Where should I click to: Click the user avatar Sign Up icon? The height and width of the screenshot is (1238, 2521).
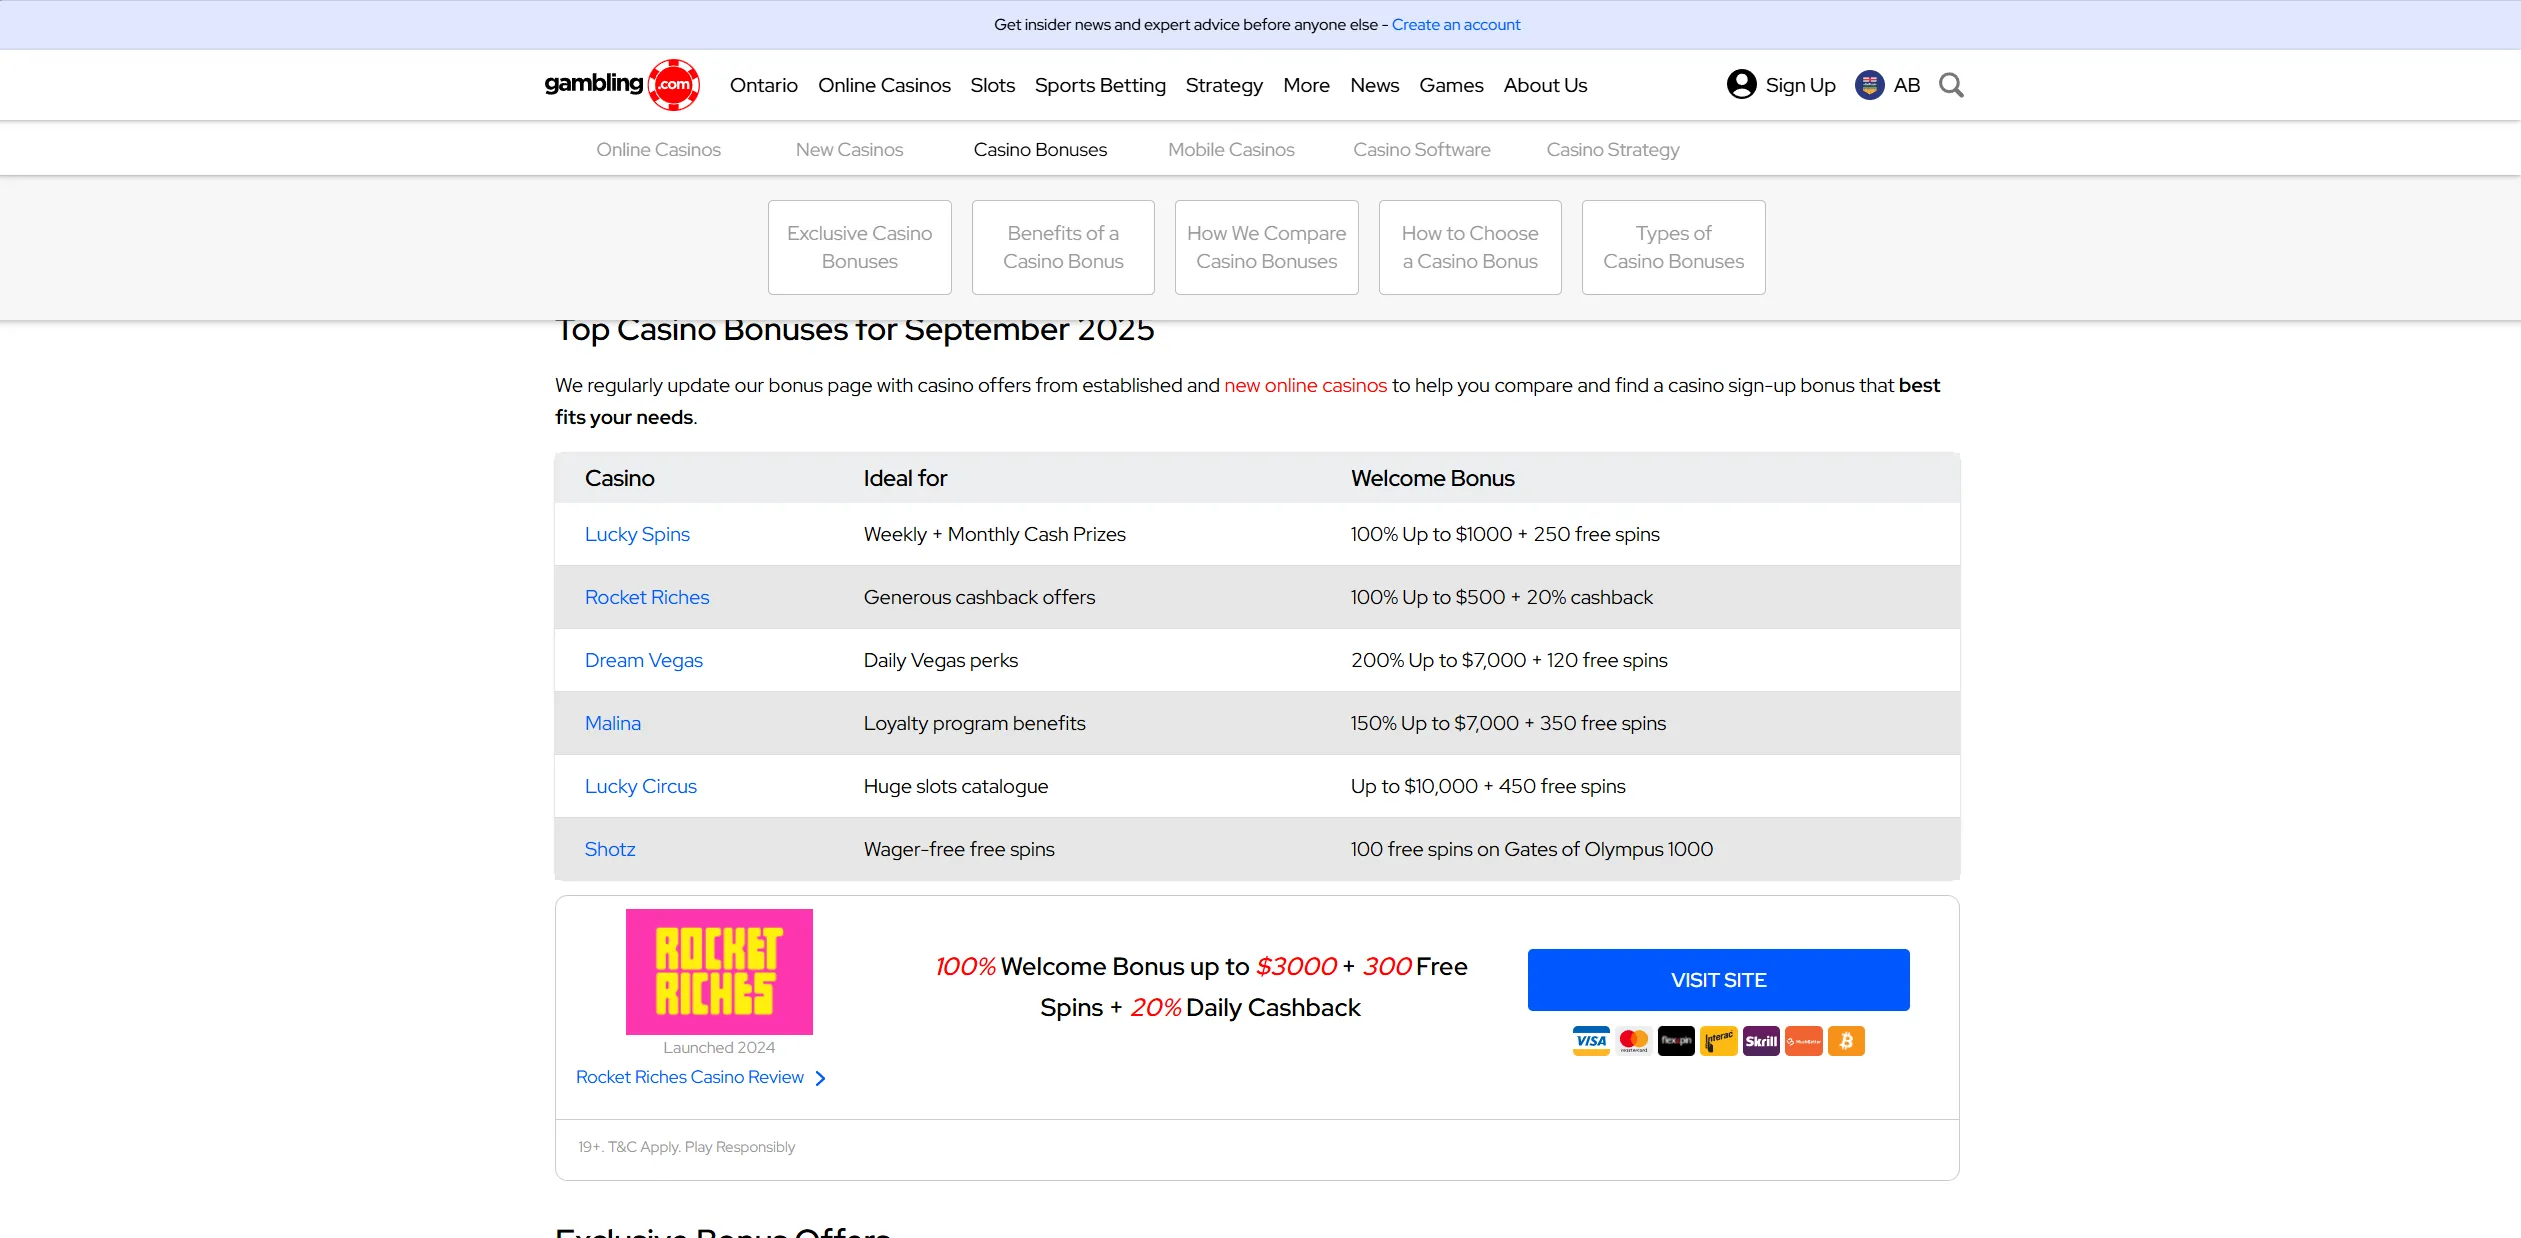[1741, 84]
